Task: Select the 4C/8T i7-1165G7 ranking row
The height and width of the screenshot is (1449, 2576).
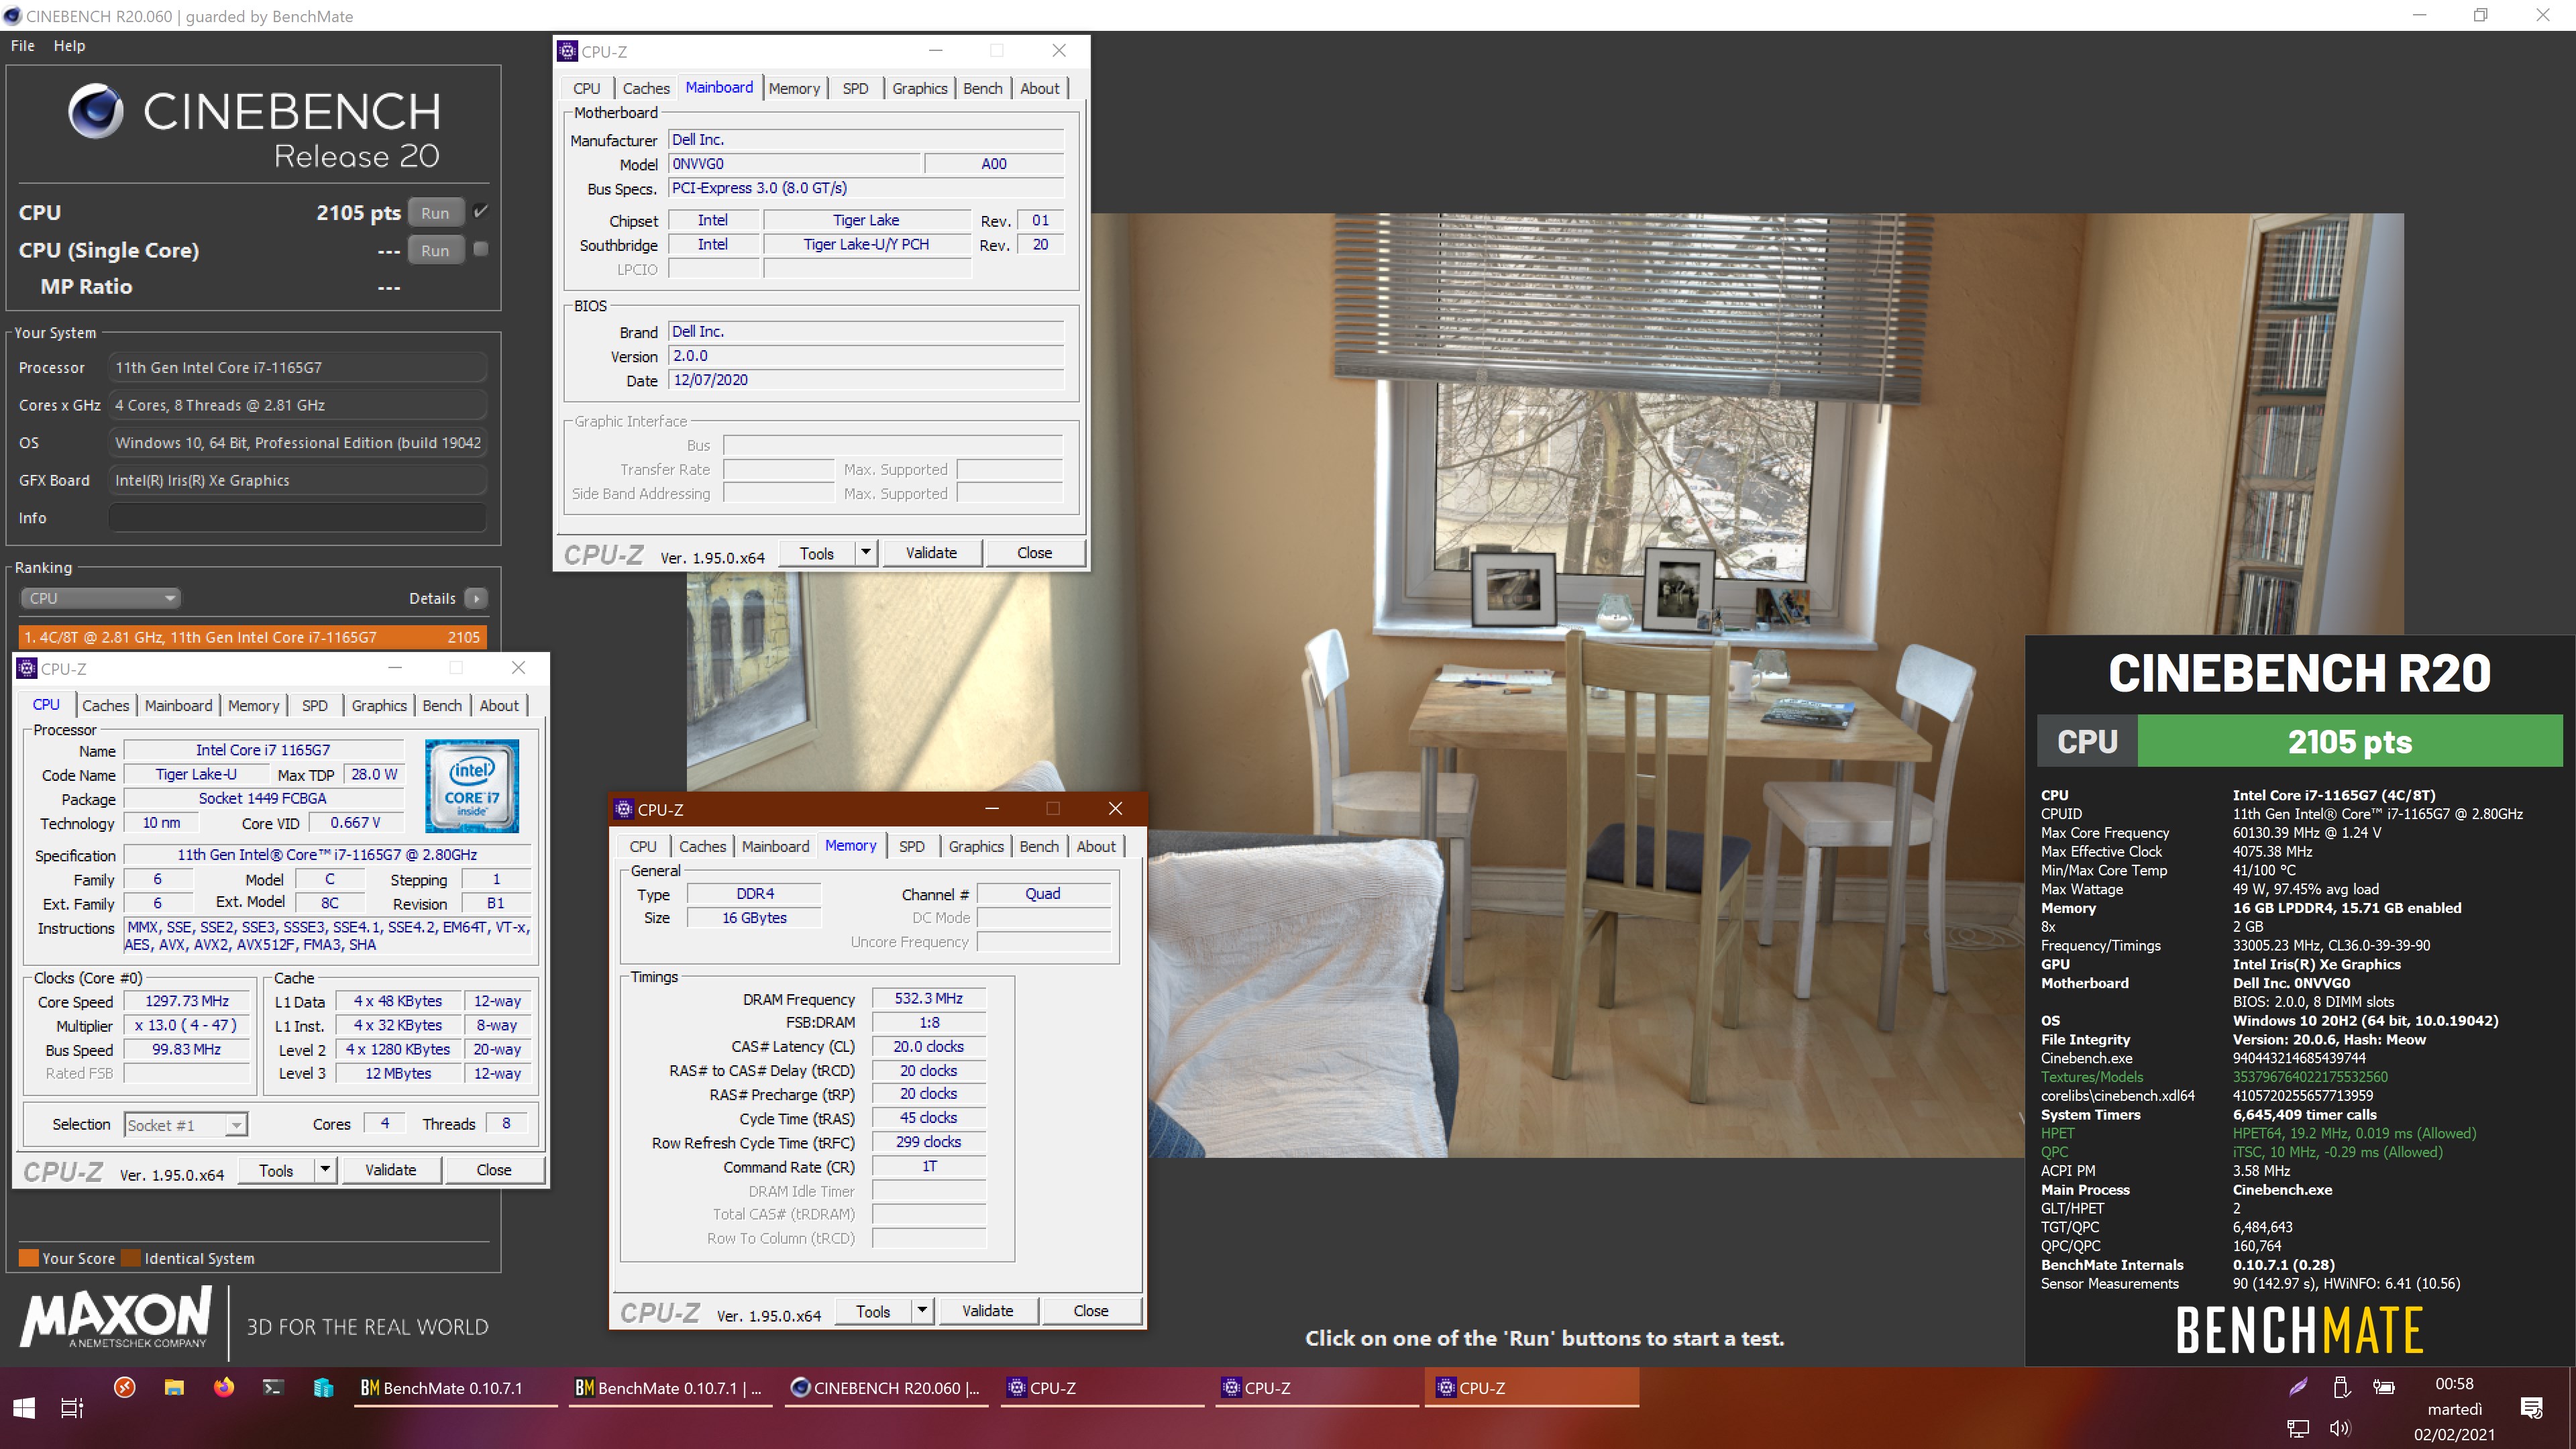Action: pyautogui.click(x=253, y=637)
